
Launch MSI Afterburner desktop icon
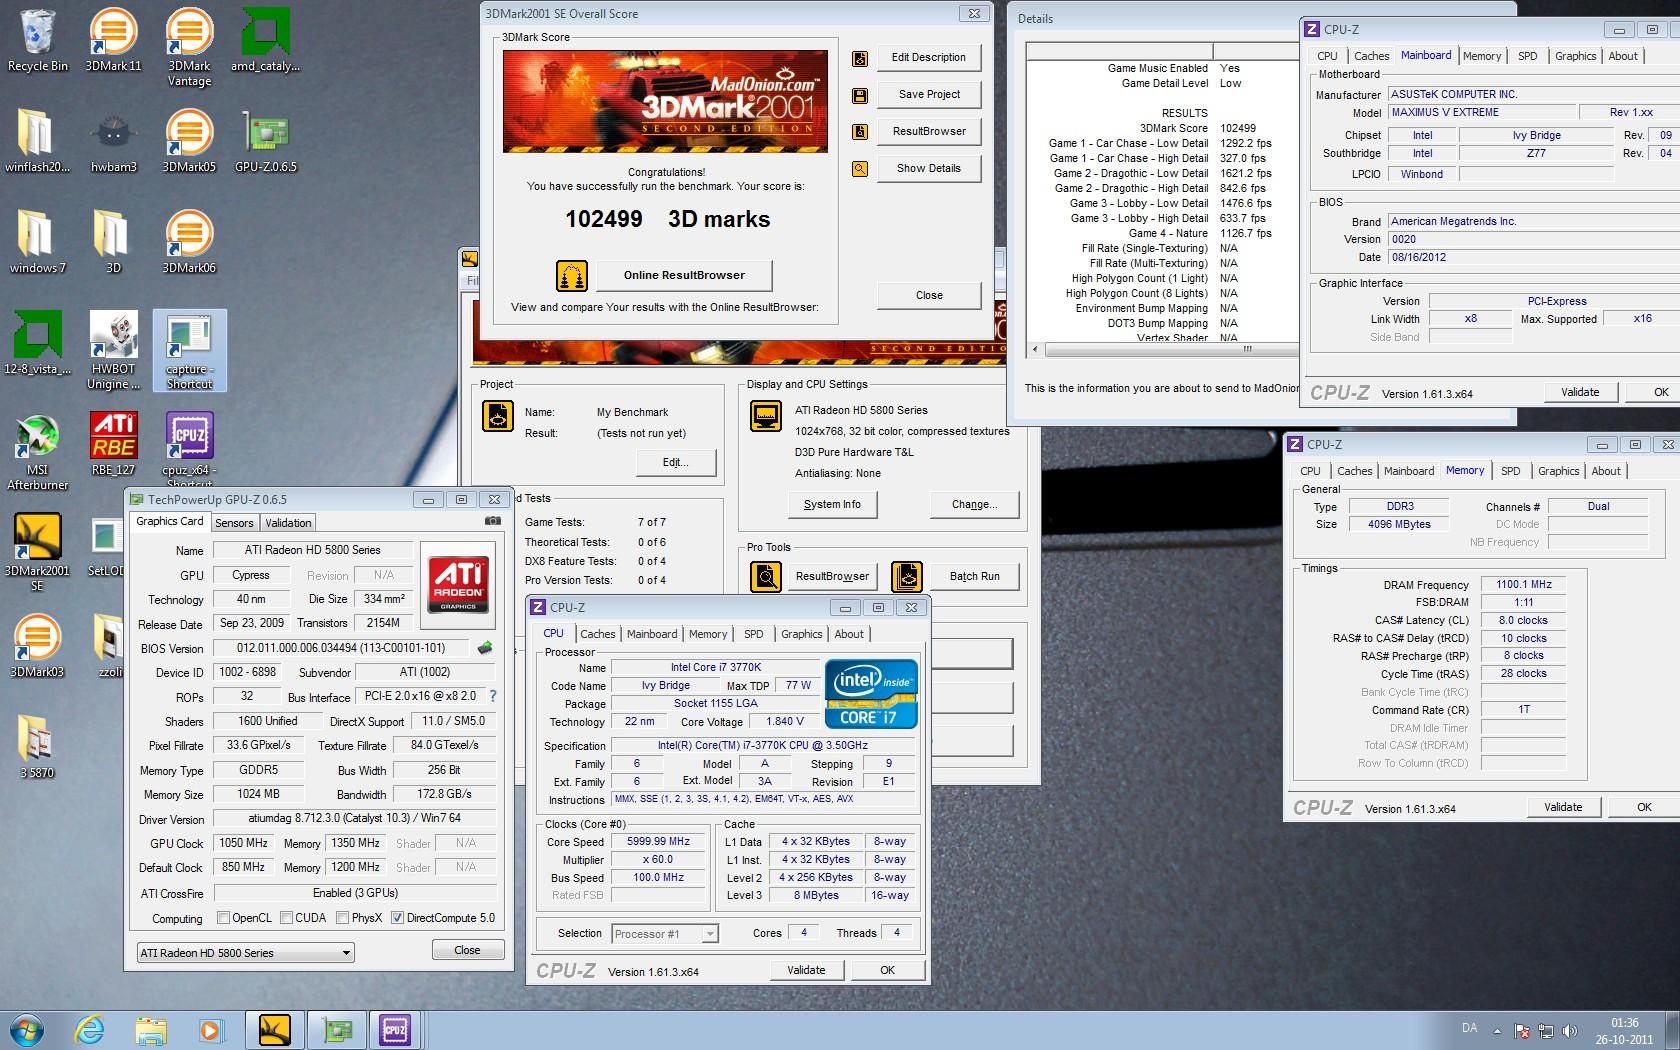37,451
